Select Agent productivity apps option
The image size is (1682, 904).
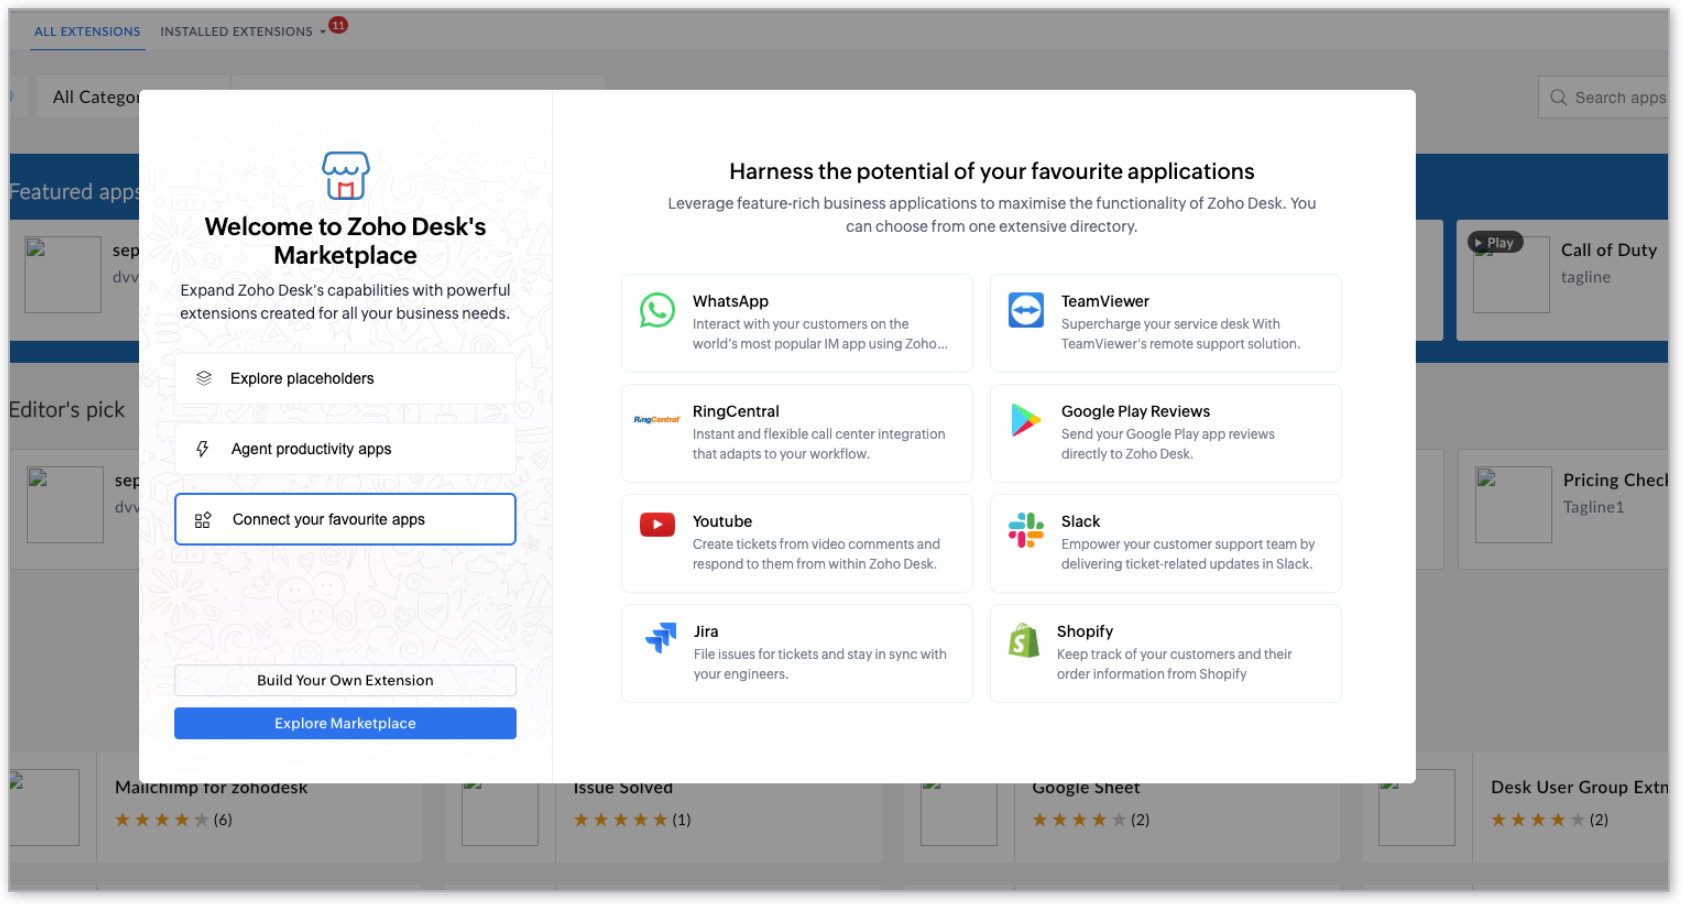click(x=345, y=449)
